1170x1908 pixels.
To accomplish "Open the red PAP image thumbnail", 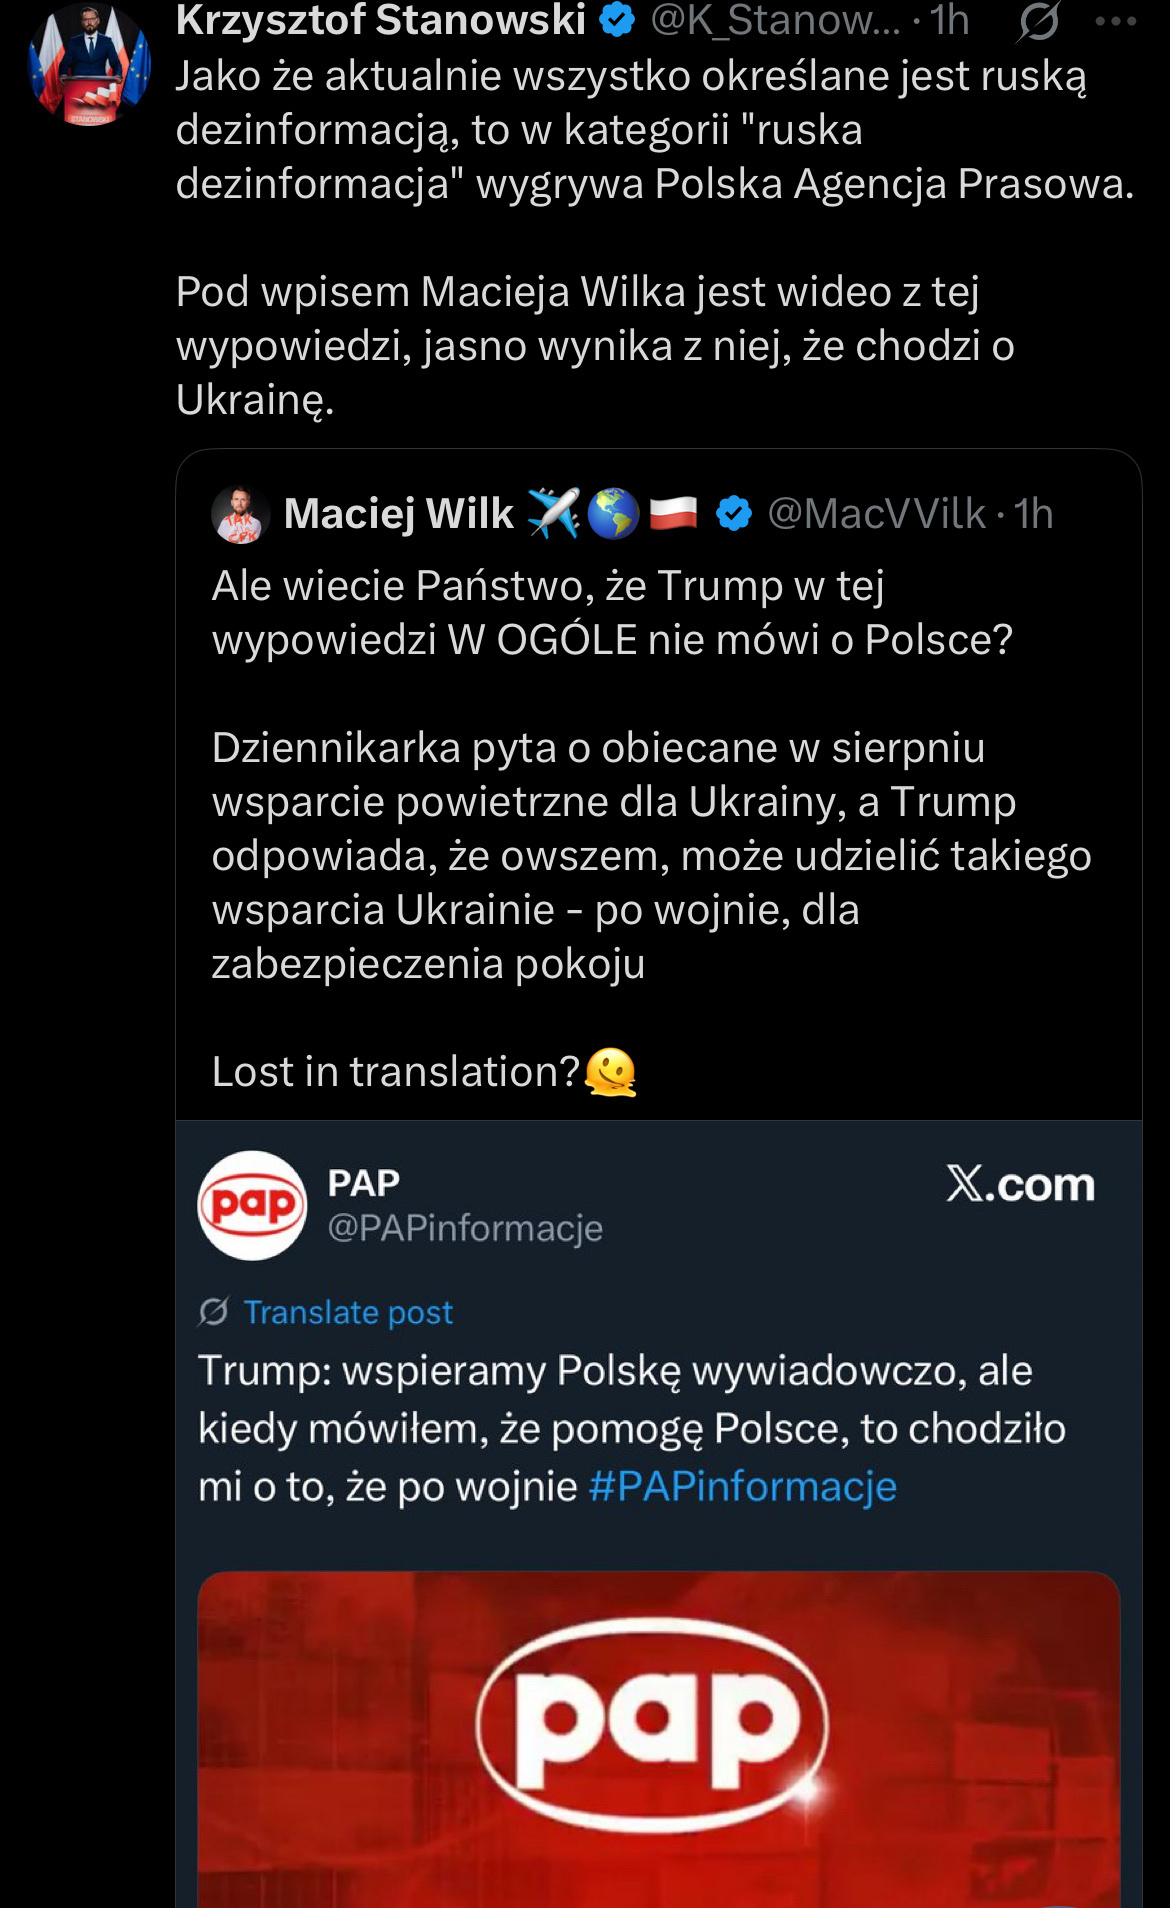I will pos(658,1739).
